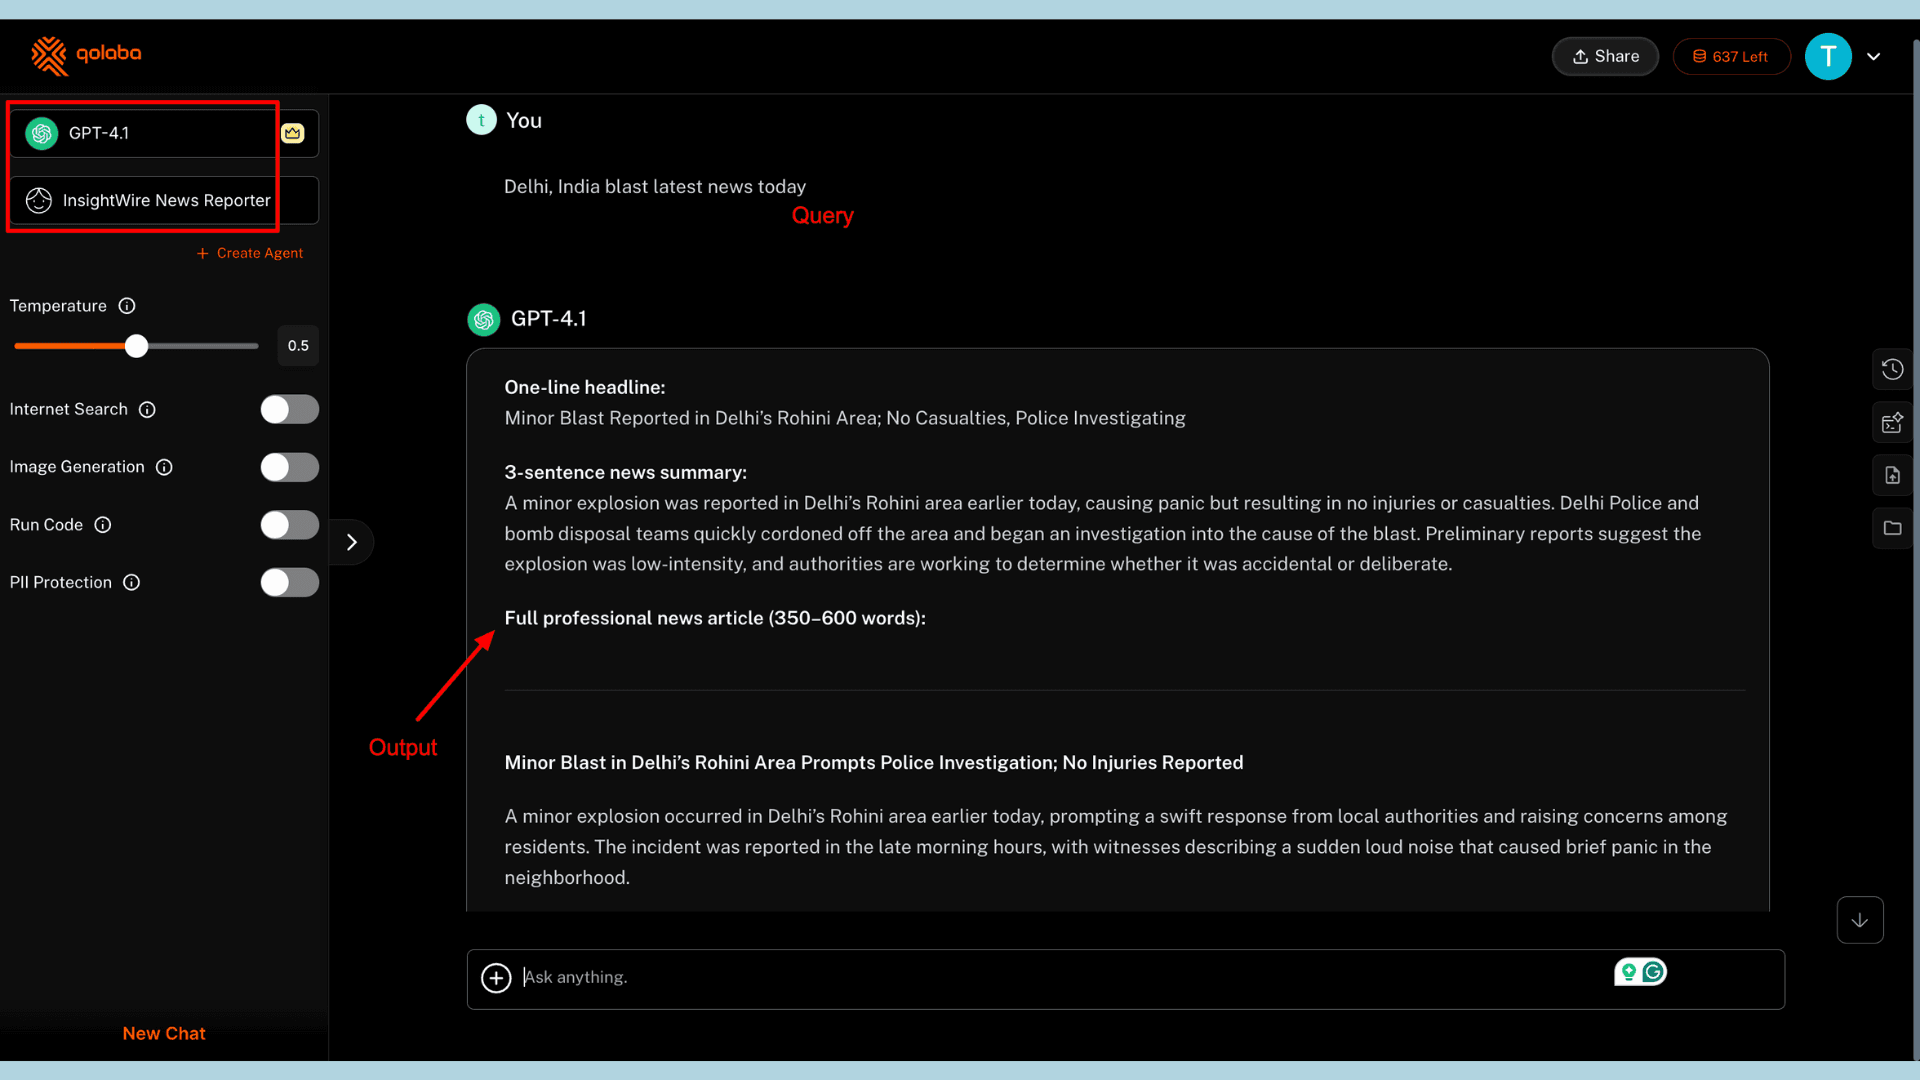Enable the Run Code toggle

coord(289,525)
